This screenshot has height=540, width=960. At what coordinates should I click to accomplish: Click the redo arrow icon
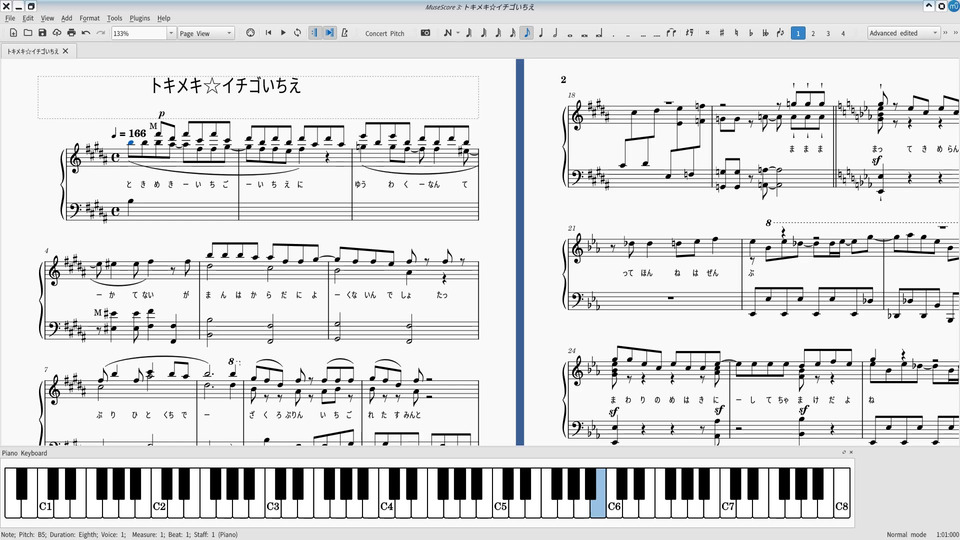(x=101, y=33)
